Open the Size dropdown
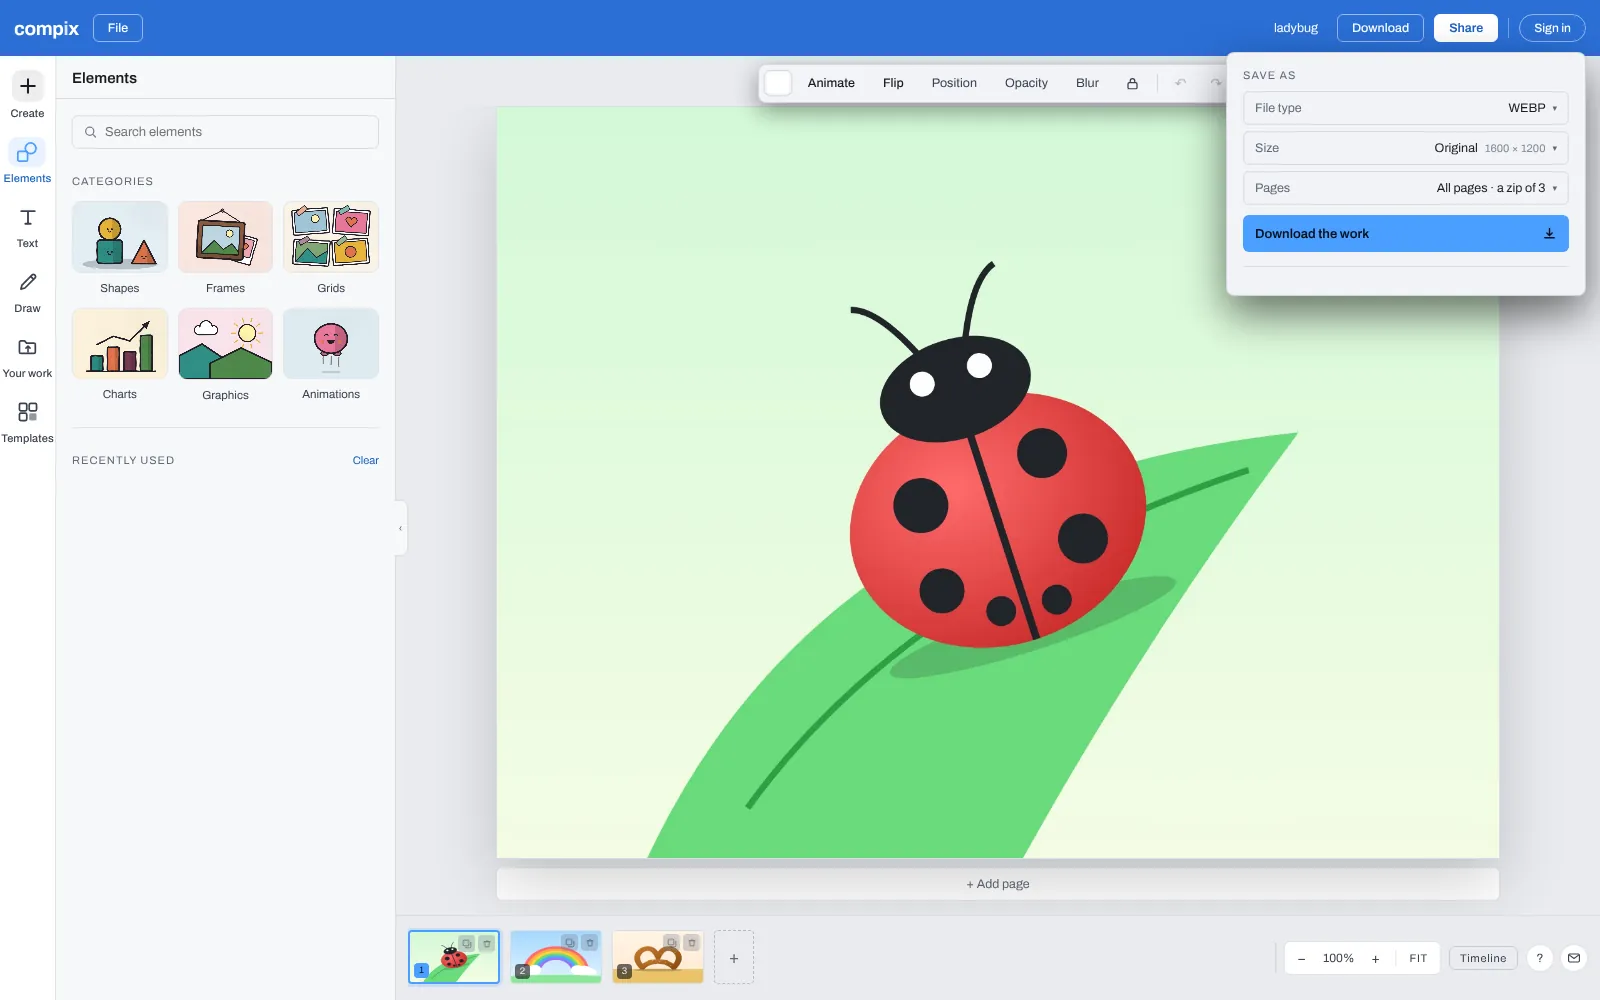Screen dimensions: 1600x1000 [1405, 148]
